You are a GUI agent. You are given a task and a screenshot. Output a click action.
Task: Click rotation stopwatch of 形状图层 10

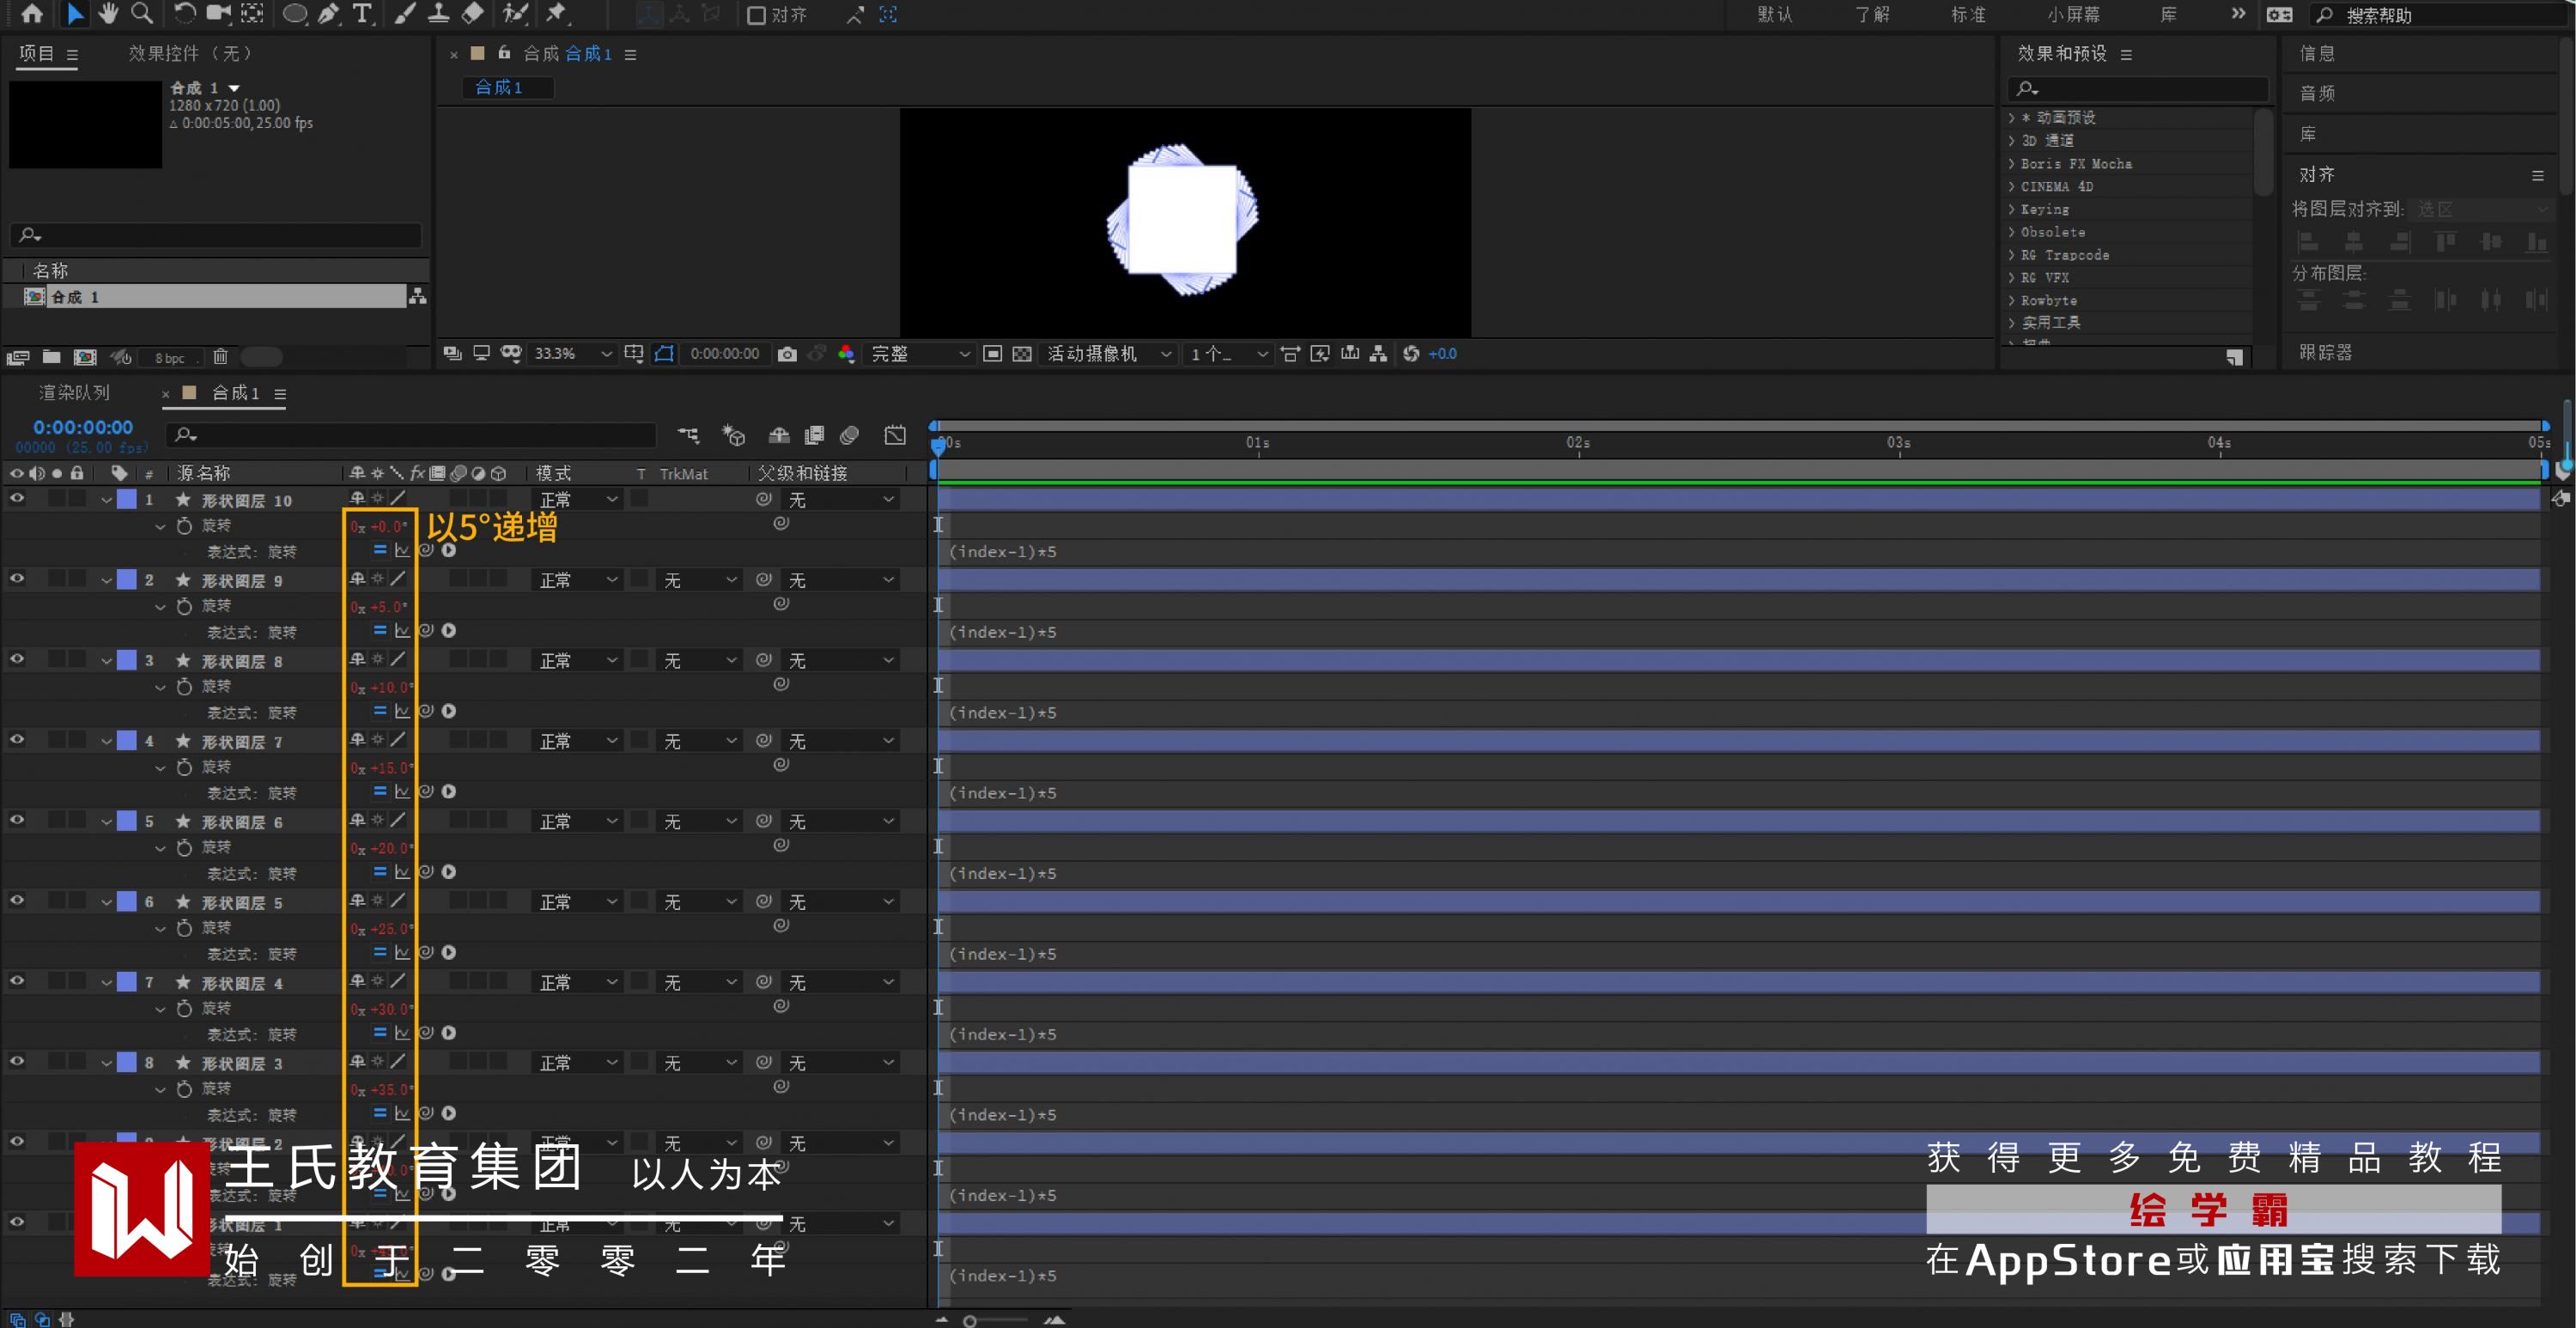tap(184, 526)
